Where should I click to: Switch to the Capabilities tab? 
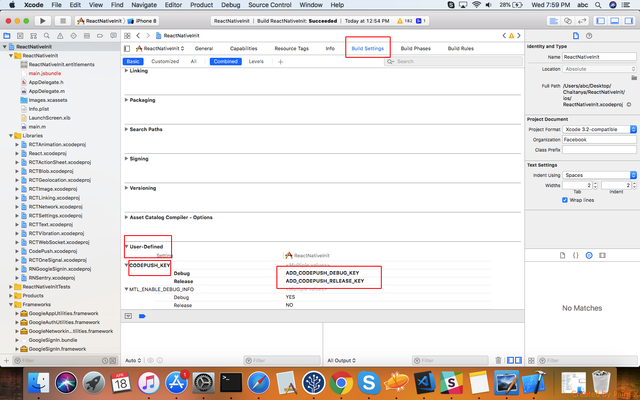coord(243,48)
